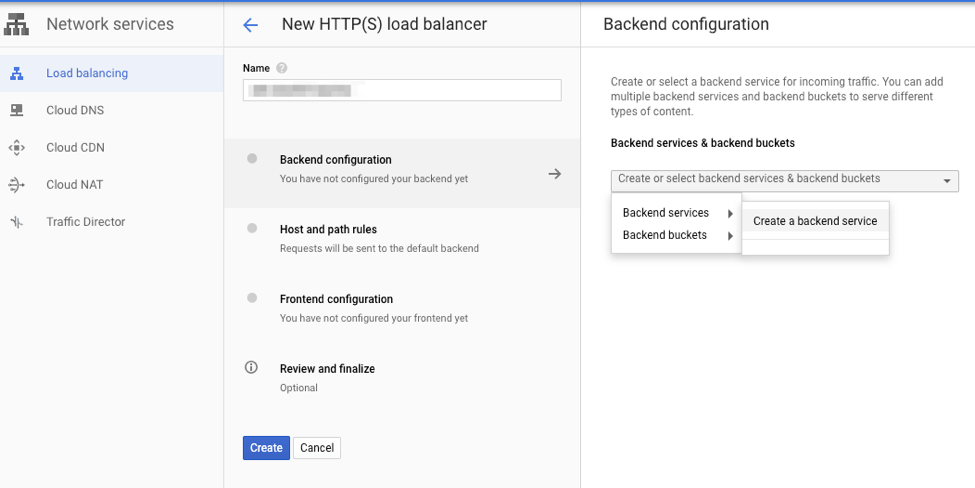Select Create a backend service option
The height and width of the screenshot is (488, 975).
click(815, 221)
